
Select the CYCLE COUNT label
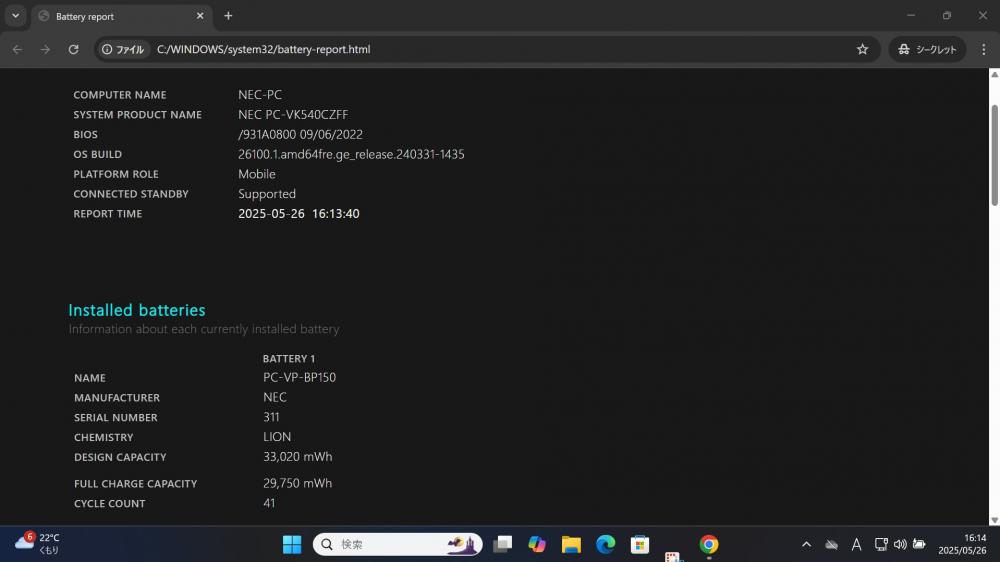coord(109,503)
